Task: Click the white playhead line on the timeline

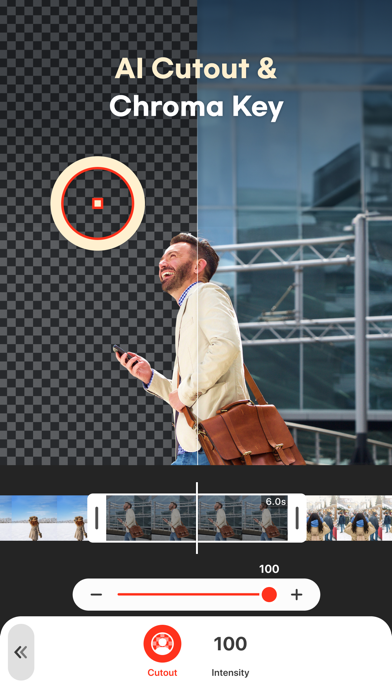Action: [197, 518]
